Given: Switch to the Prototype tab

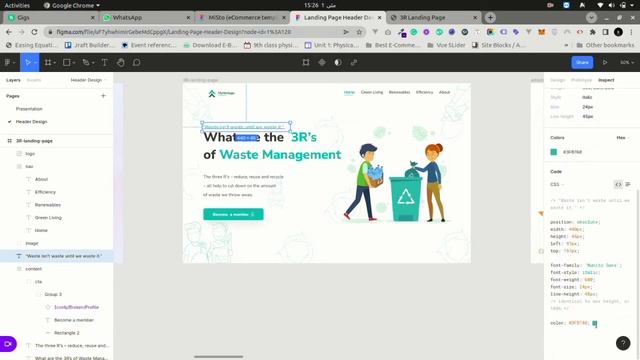Looking at the screenshot, I should pos(581,80).
